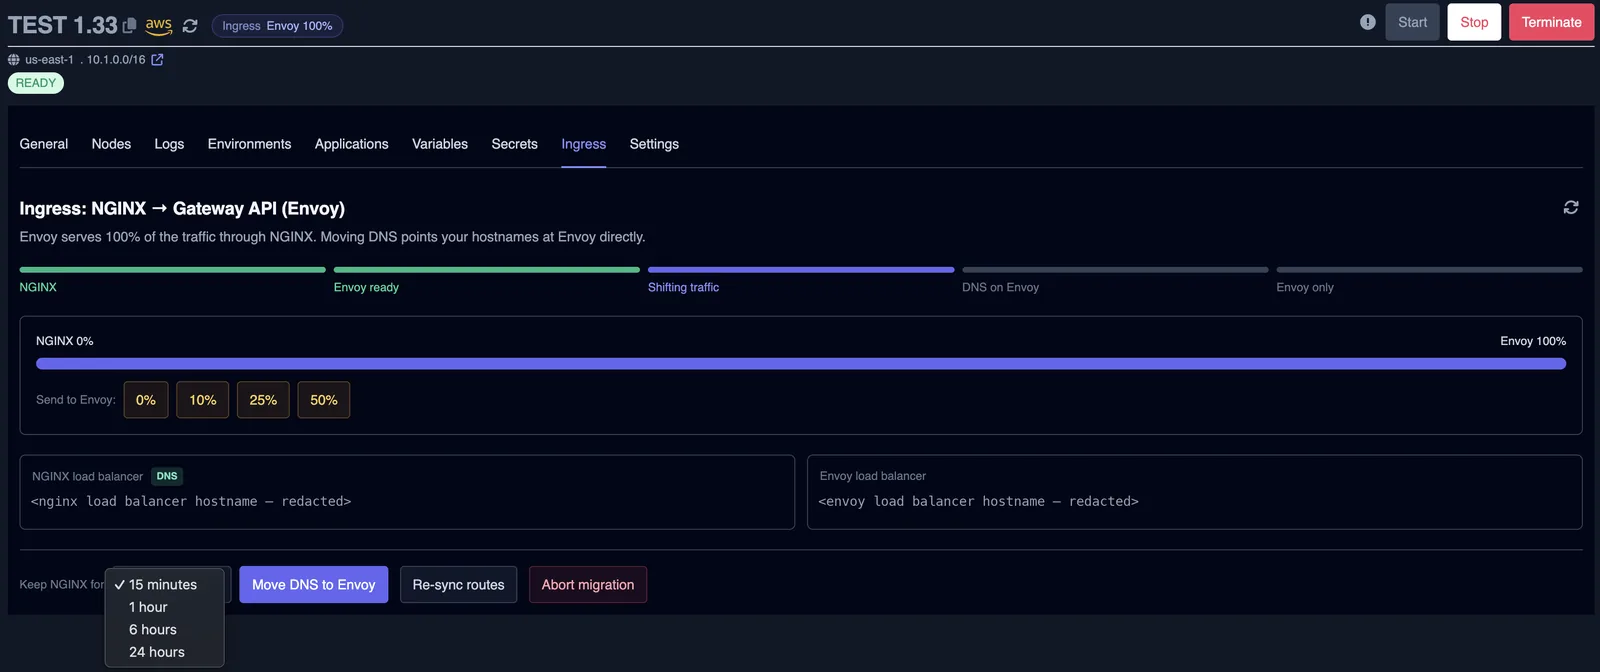Click Re-sync routes button
Screen dimensions: 1600x672
coord(458,585)
